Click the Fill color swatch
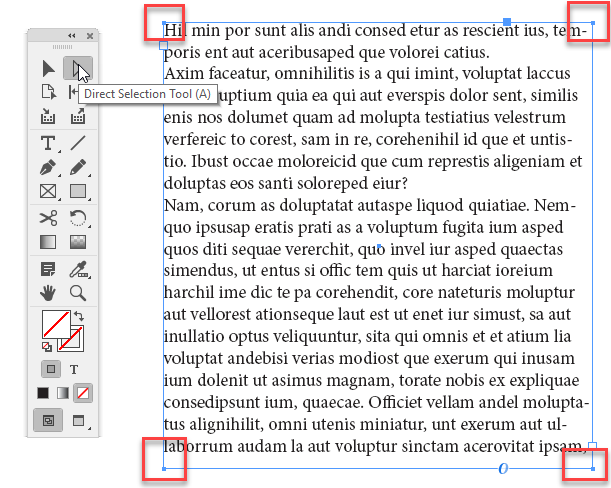Image resolution: width=611 pixels, height=488 pixels. click(x=54, y=325)
